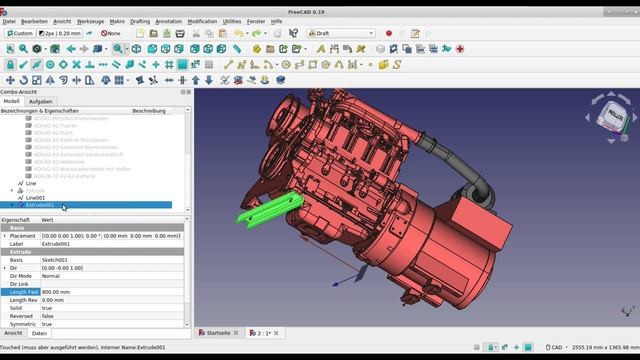This screenshot has height=360, width=640.
Task: Open the Array tools dropdown arrow
Action: tap(128, 80)
